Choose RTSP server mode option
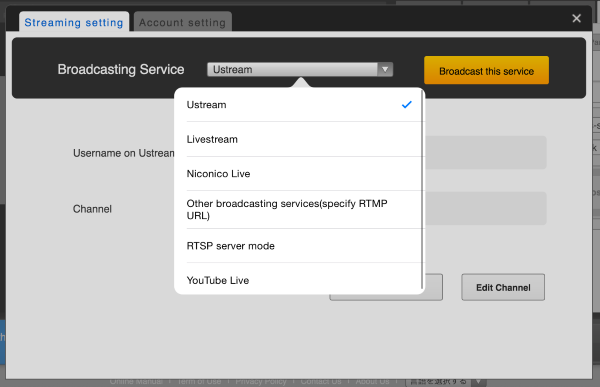 point(299,246)
